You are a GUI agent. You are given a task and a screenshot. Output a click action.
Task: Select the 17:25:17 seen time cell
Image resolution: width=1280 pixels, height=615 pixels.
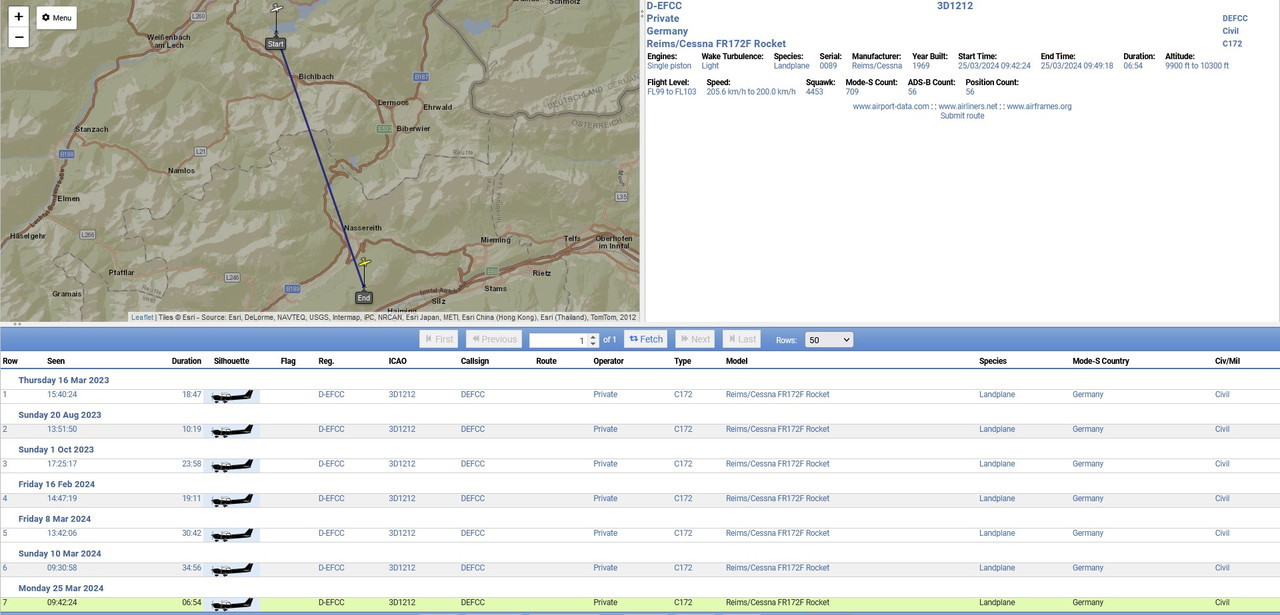[x=62, y=464]
